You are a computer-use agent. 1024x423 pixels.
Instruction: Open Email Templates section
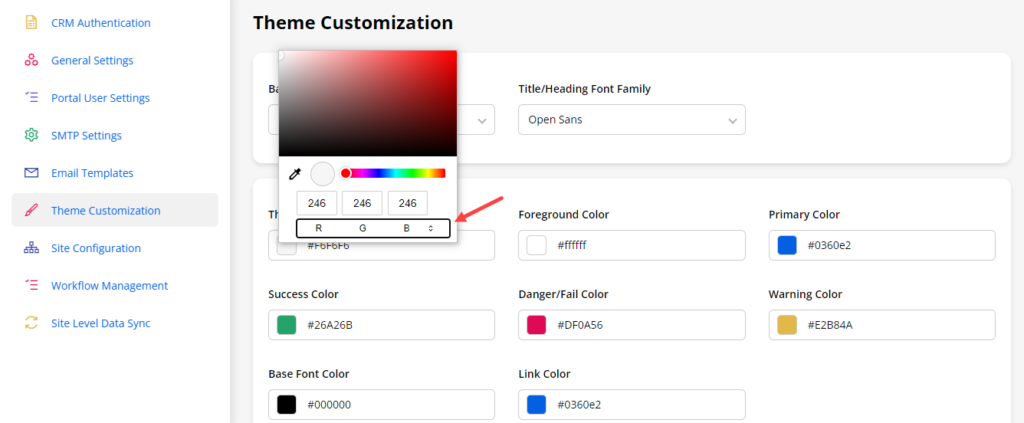(92, 173)
